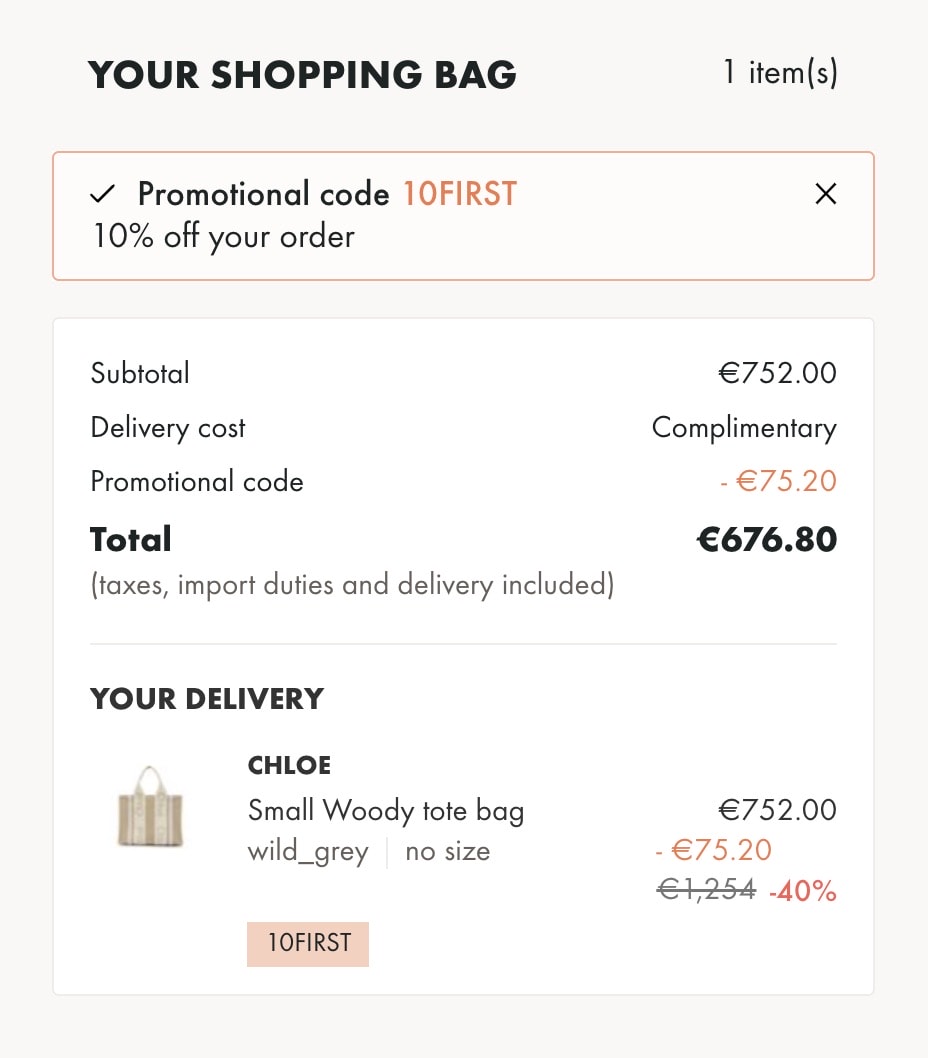Image resolution: width=928 pixels, height=1058 pixels.
Task: Click the Complimentary delivery cost value
Action: pos(743,428)
